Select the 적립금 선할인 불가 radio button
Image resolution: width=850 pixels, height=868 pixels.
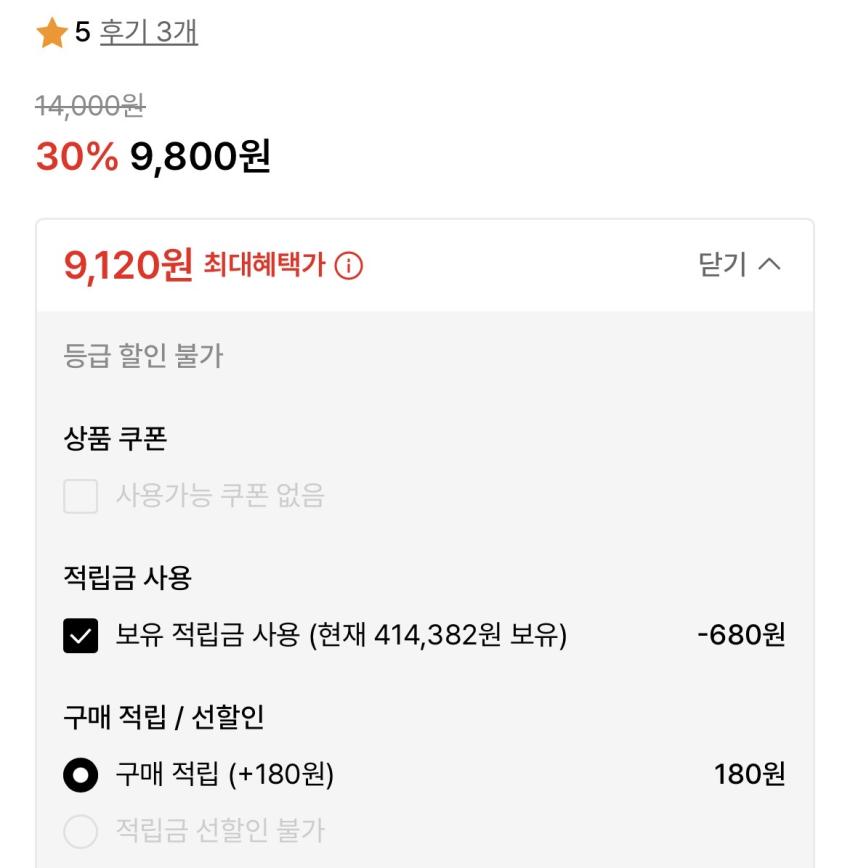pyautogui.click(x=81, y=830)
